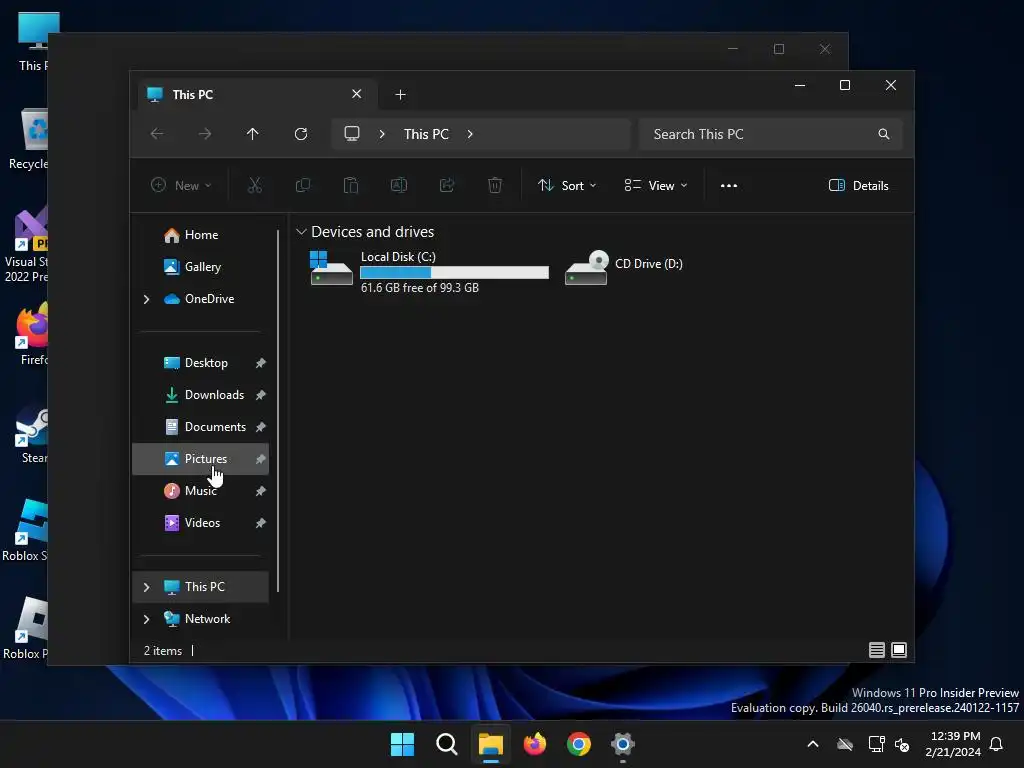Open the Pictures folder in sidebar

tap(200, 459)
